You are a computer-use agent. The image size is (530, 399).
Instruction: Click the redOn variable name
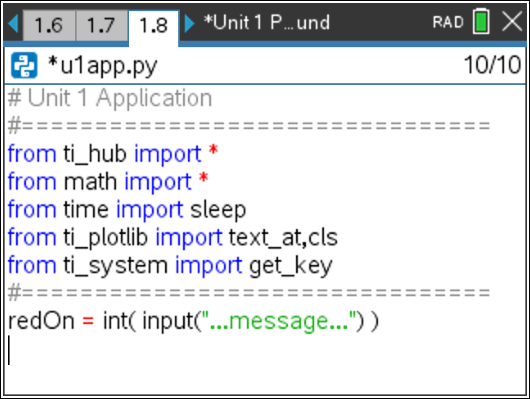(41, 321)
